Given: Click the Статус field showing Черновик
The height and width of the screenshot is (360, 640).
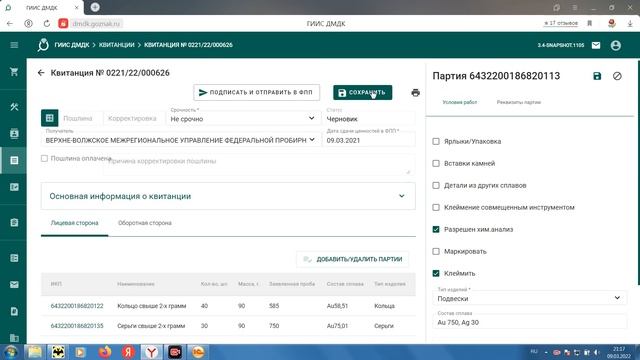Looking at the screenshot, I should (369, 118).
